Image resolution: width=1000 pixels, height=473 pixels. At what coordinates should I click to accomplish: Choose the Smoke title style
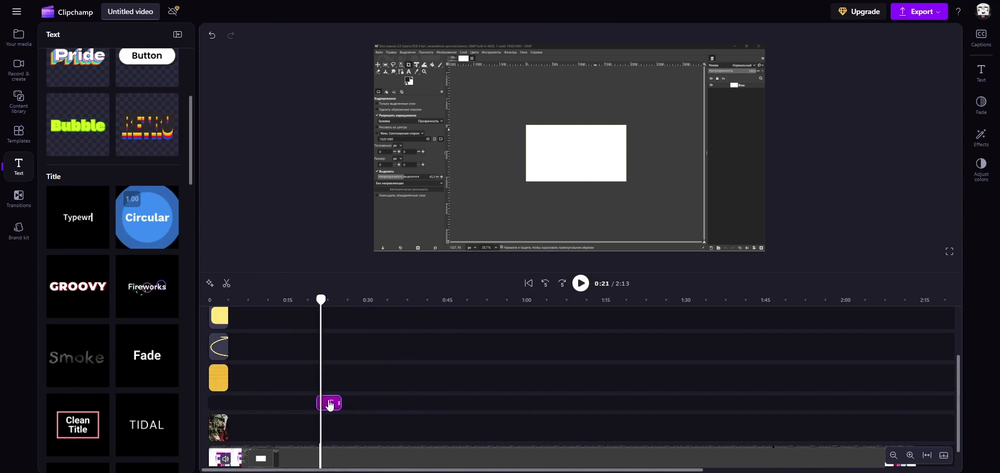point(78,356)
